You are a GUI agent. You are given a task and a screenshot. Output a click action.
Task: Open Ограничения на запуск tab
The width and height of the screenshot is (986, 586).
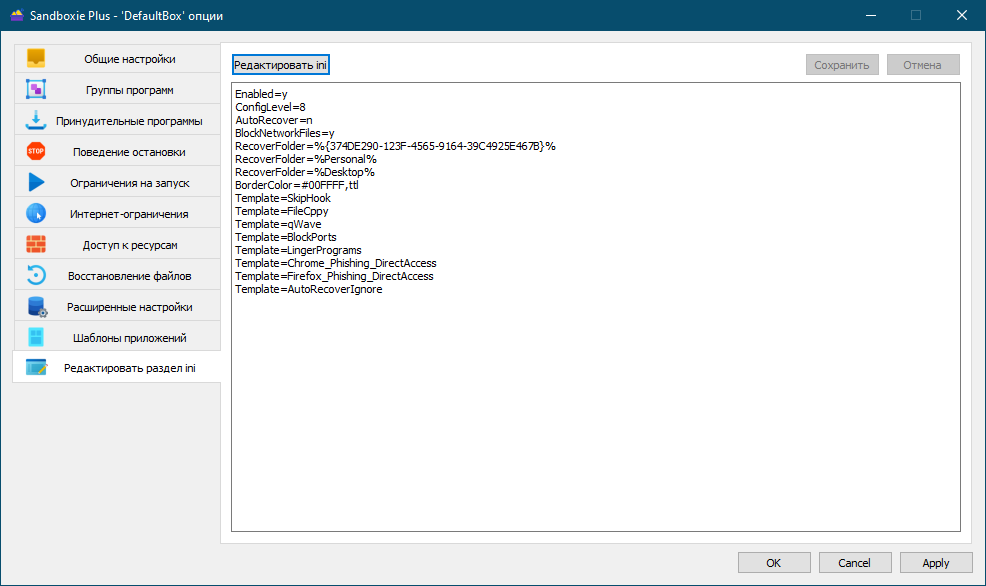click(x=118, y=183)
